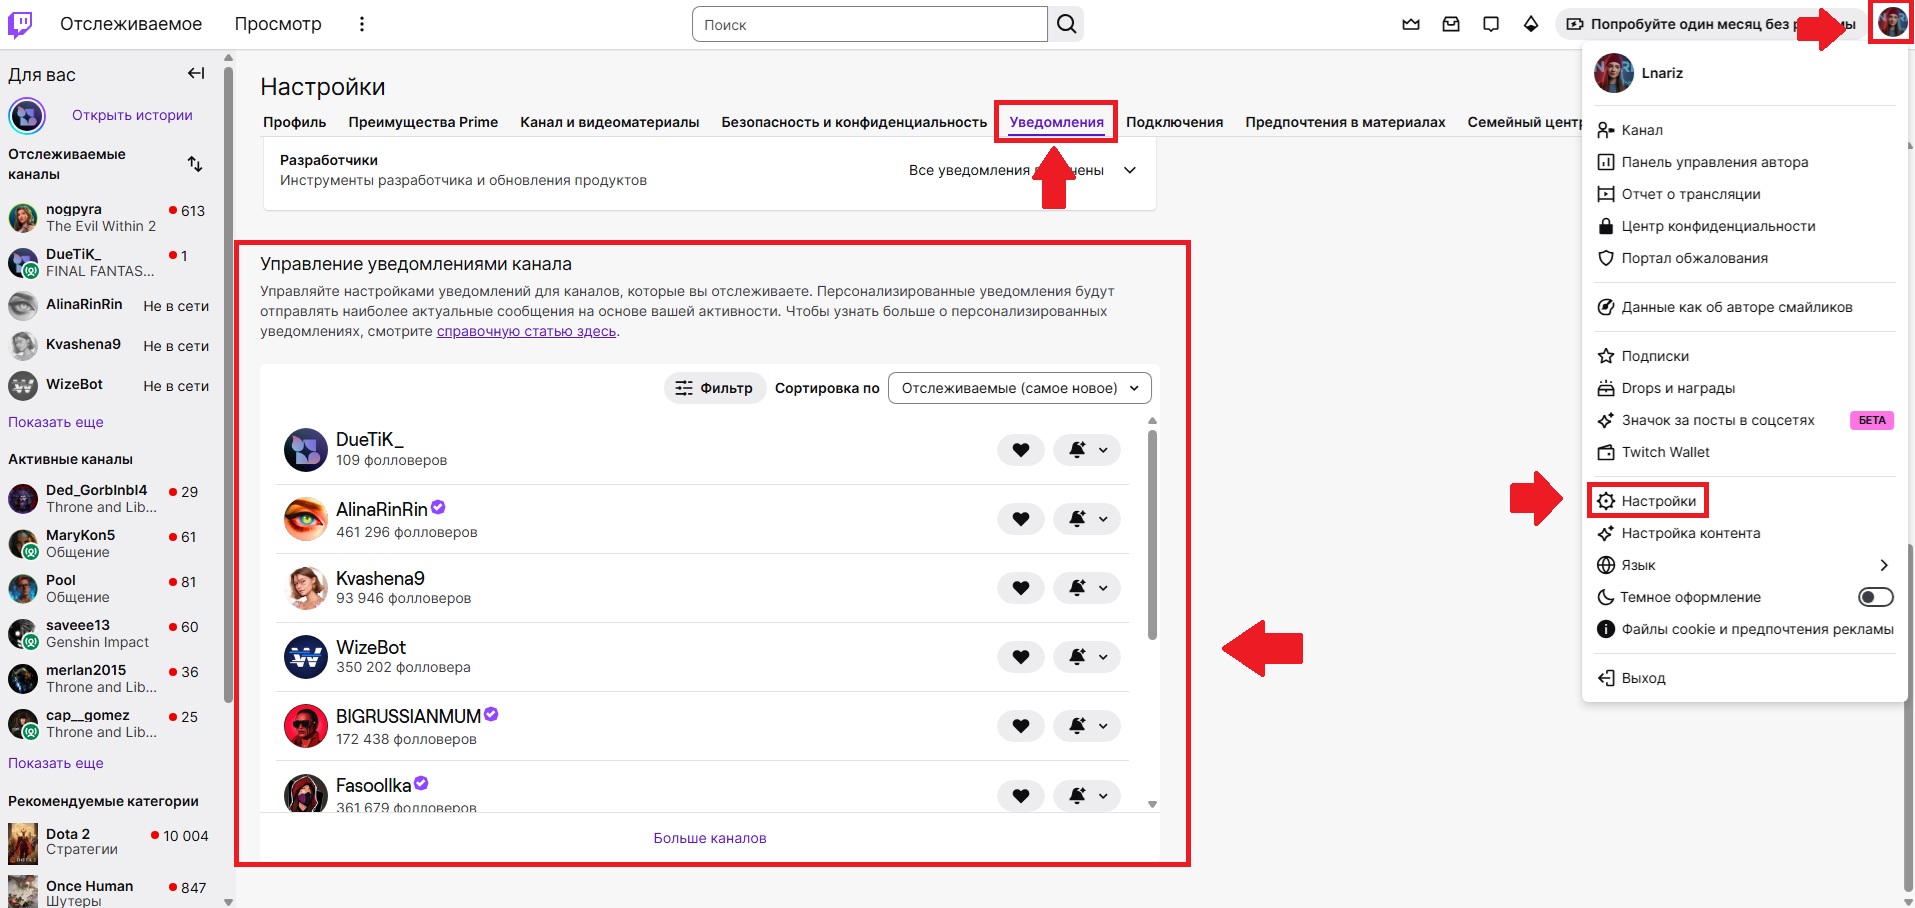Collapse the For You sidebar
Viewport: 1915px width, 908px height.
tap(196, 73)
